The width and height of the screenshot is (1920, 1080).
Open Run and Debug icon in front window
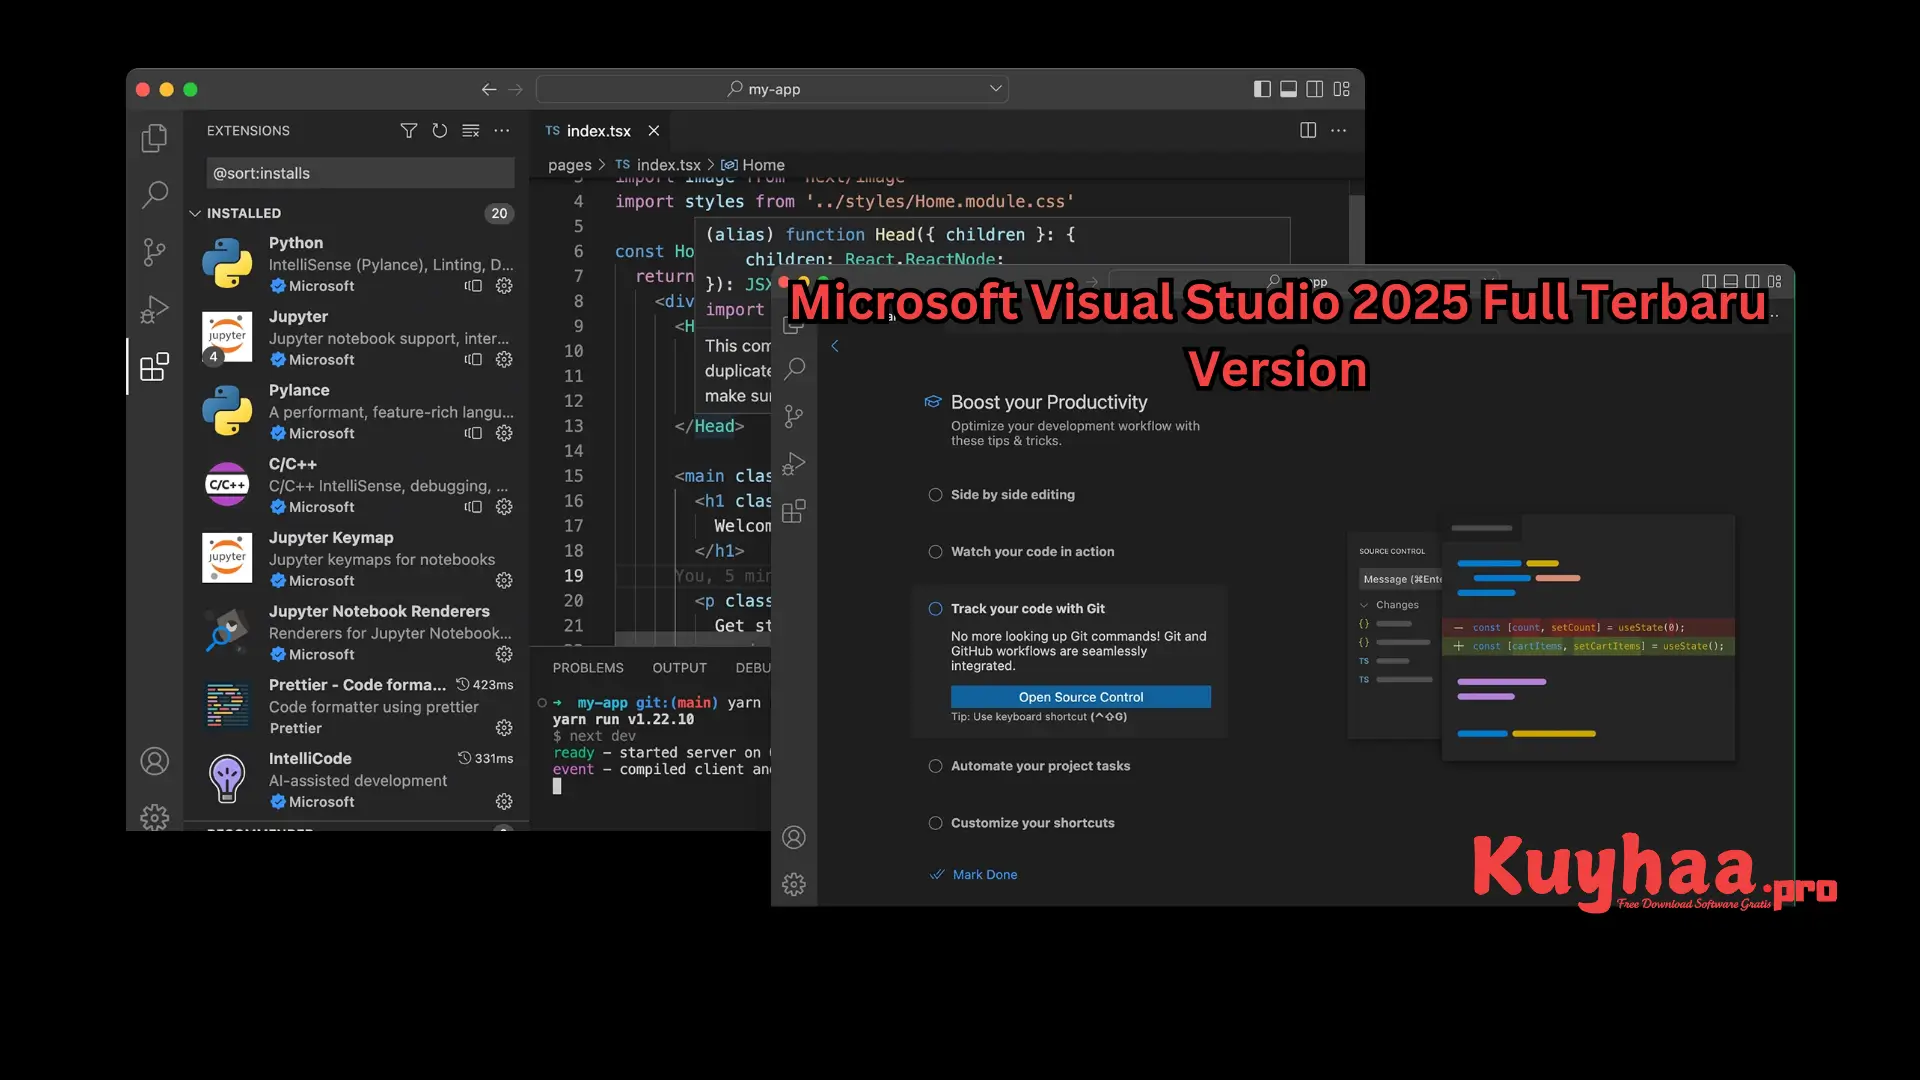click(x=794, y=464)
